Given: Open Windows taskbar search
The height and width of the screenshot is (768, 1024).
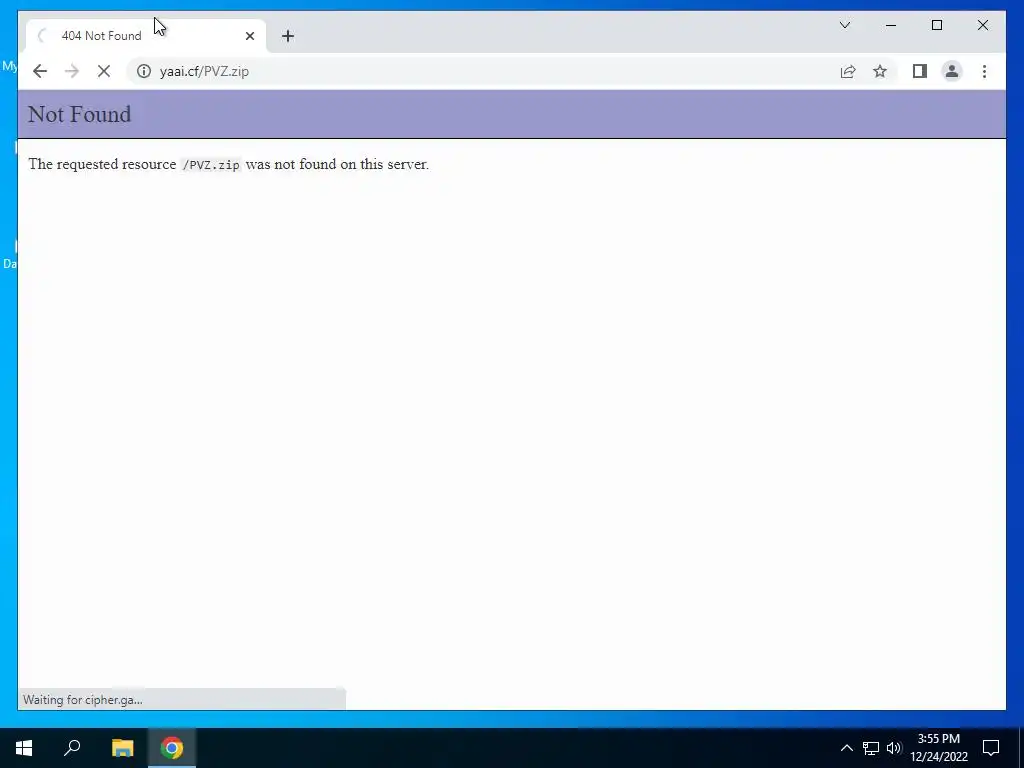Looking at the screenshot, I should [72, 748].
